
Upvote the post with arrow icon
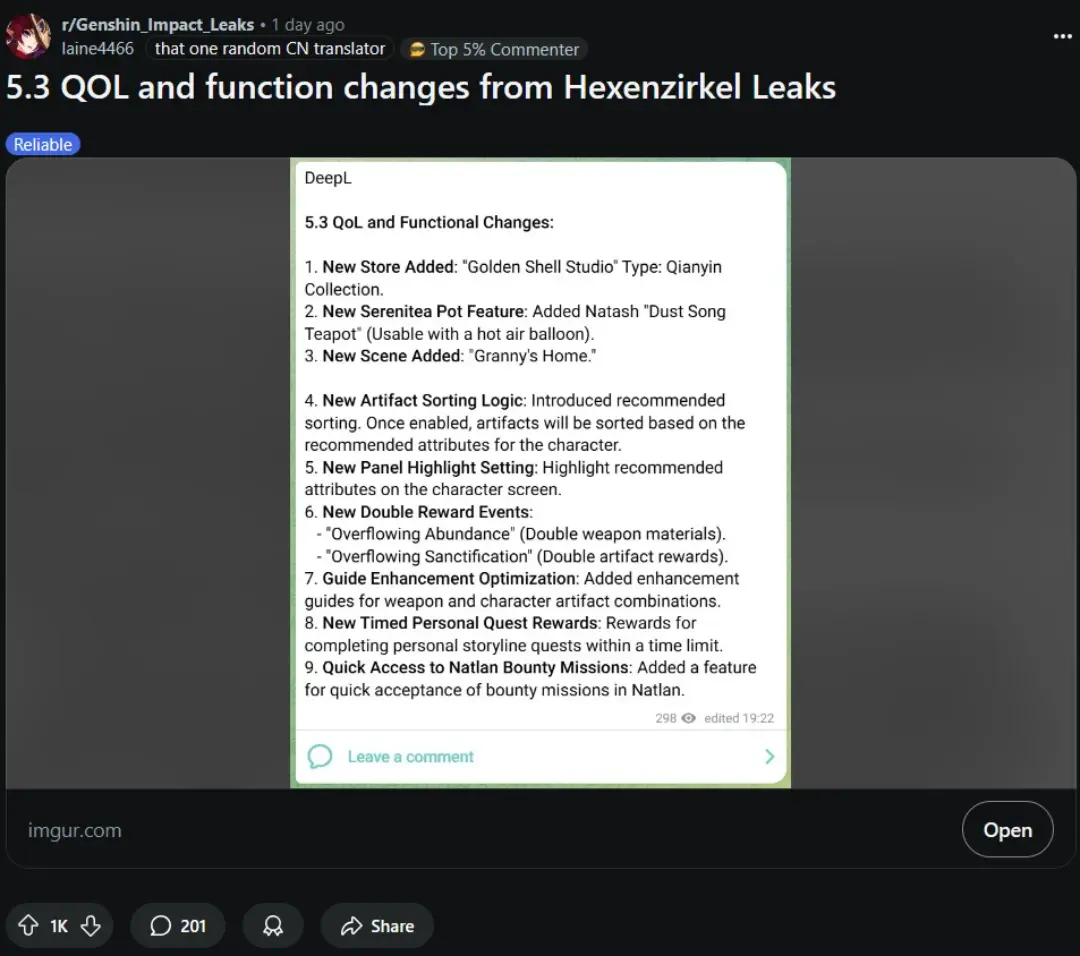point(28,925)
